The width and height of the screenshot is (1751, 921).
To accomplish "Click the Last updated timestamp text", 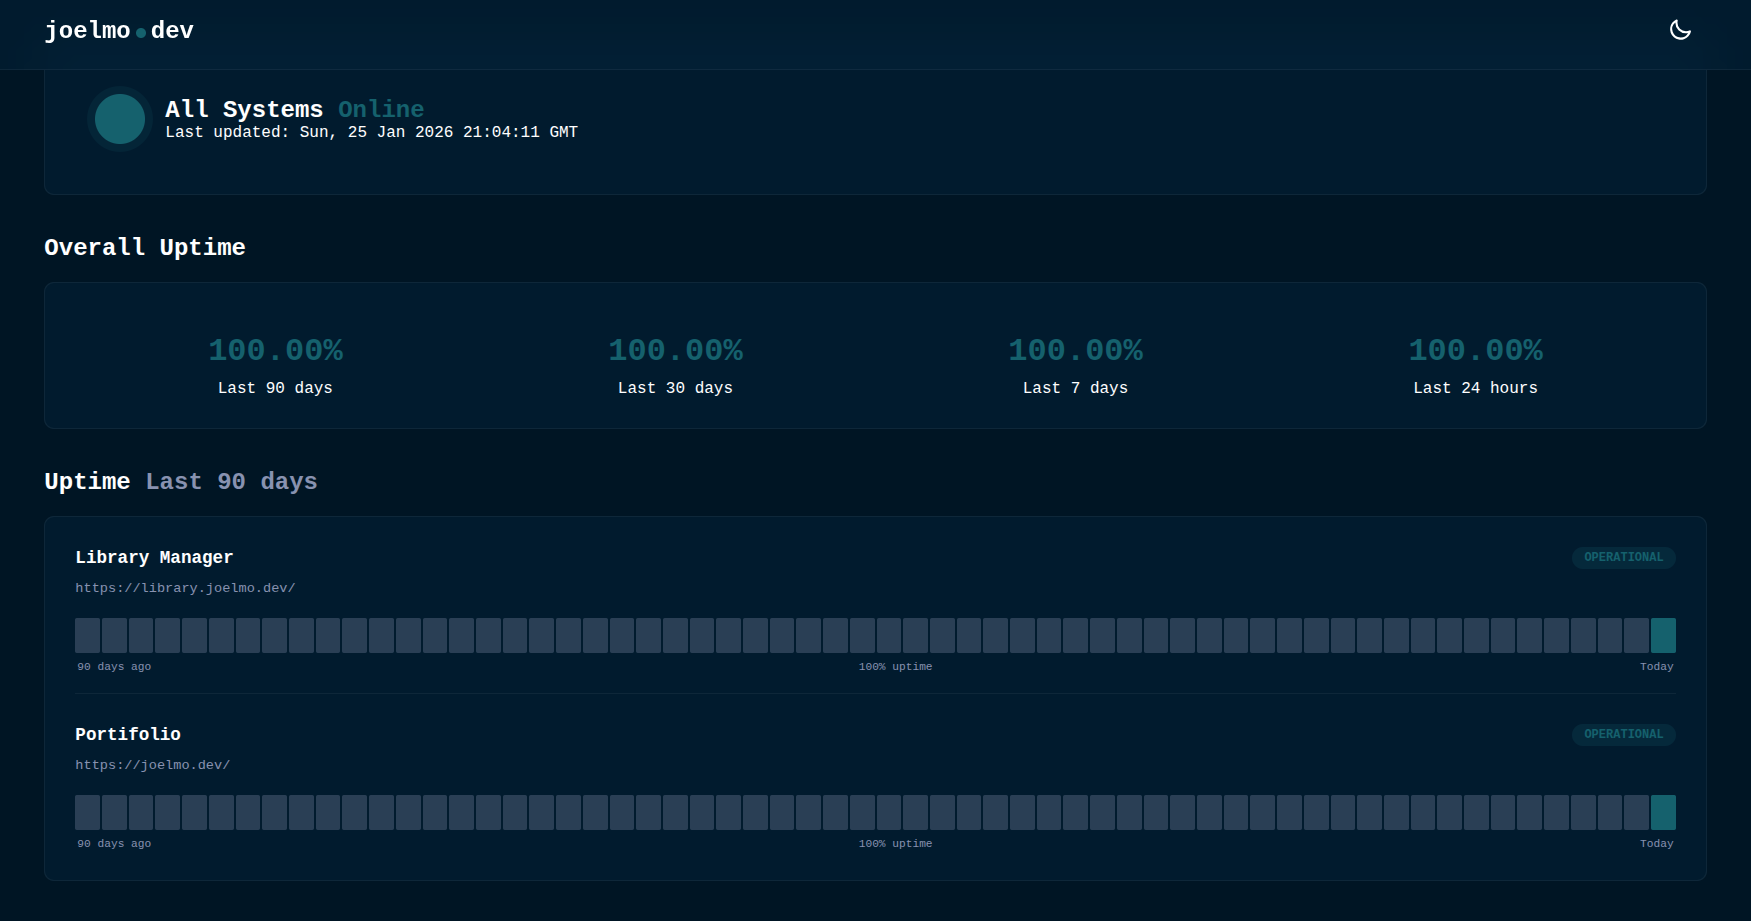I will coord(371,132).
